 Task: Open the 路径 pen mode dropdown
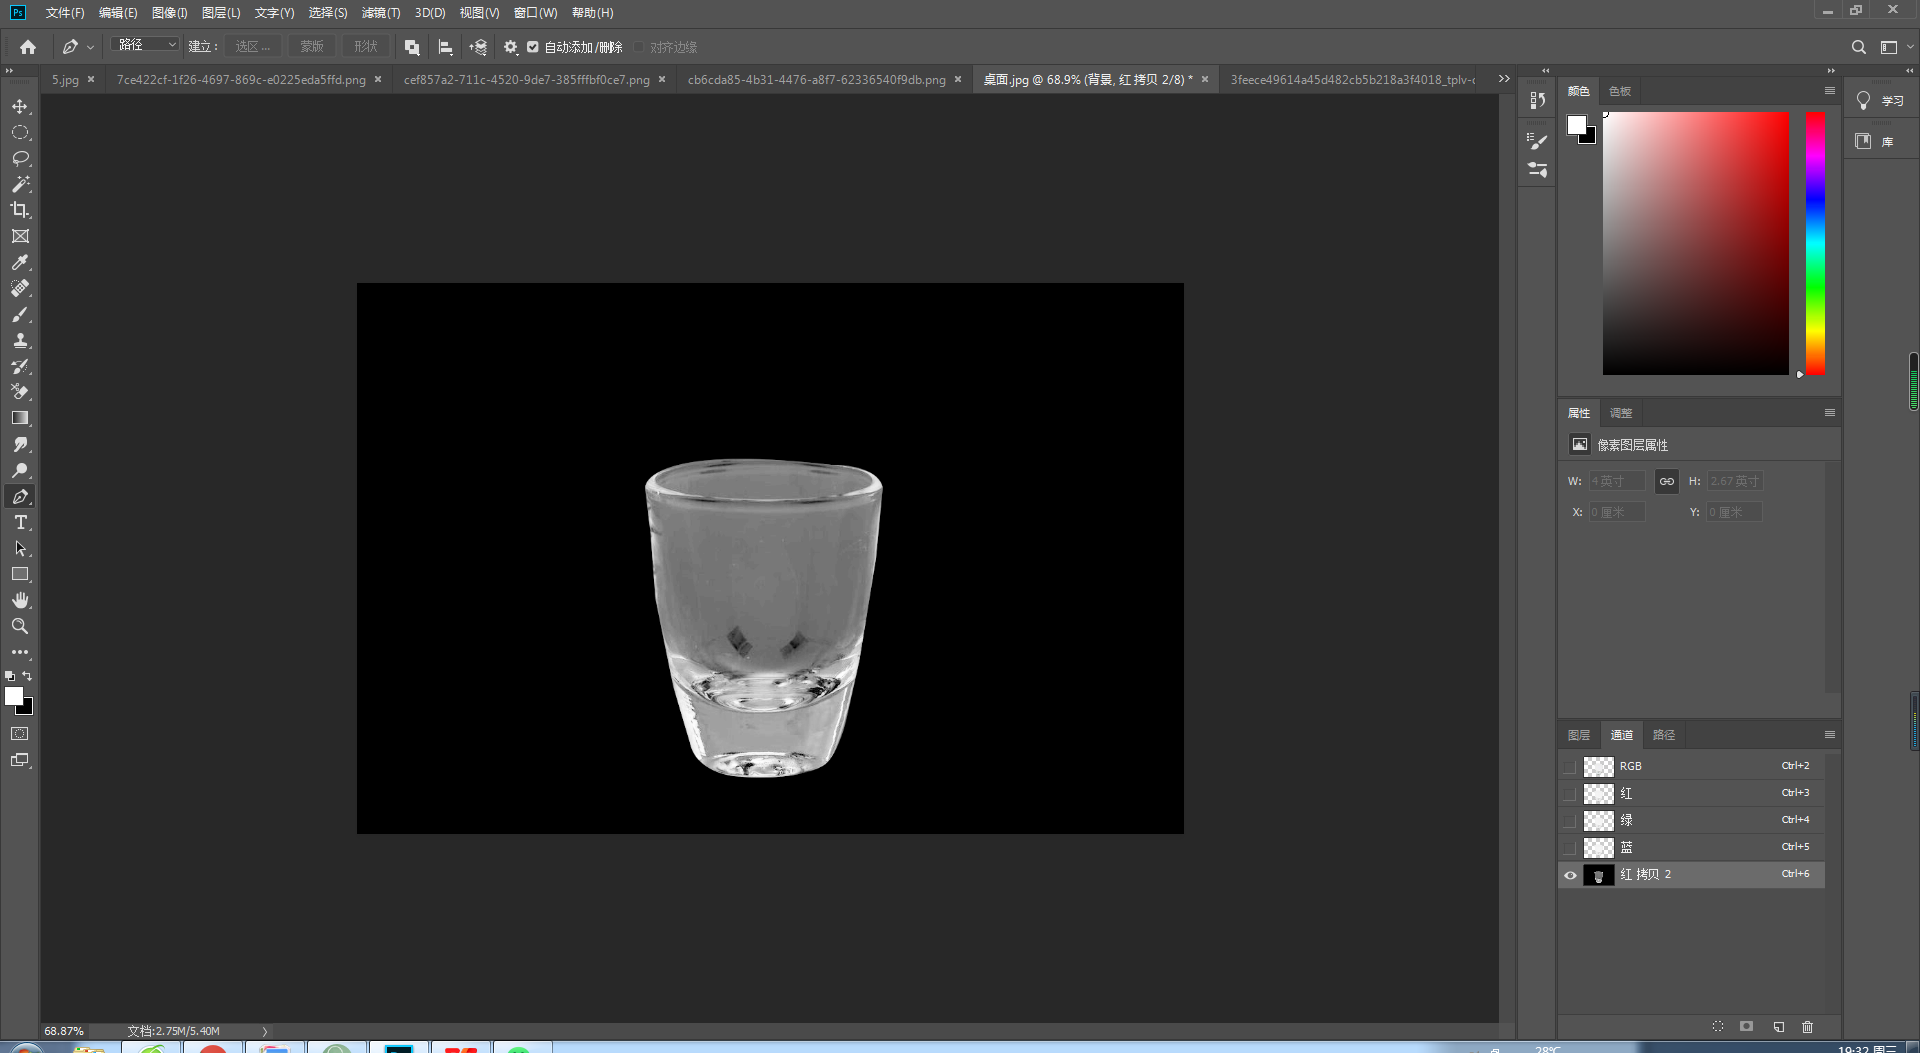click(x=146, y=45)
